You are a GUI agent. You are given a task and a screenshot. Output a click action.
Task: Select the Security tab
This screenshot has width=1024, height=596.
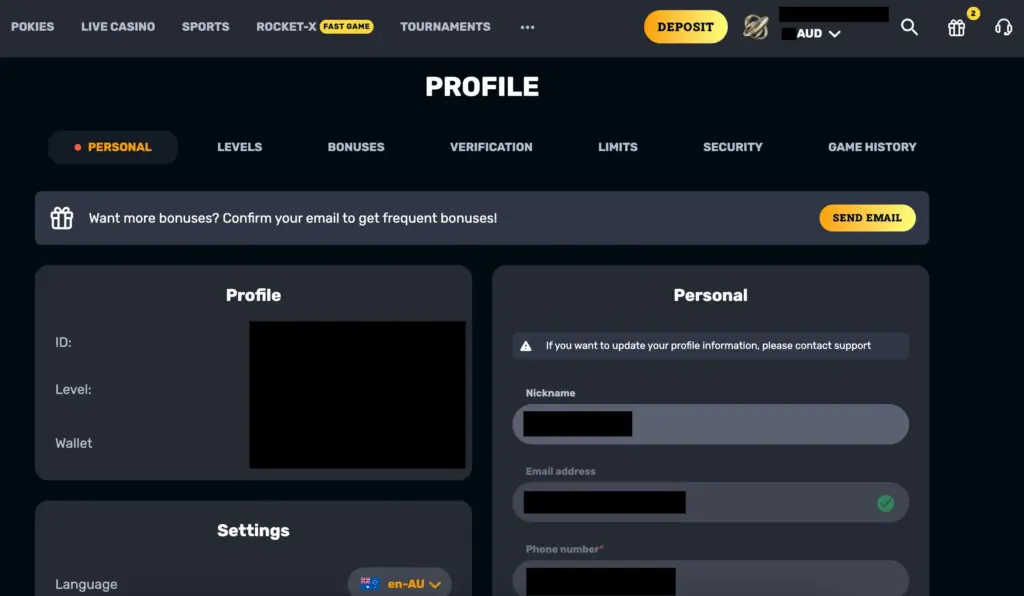(733, 147)
